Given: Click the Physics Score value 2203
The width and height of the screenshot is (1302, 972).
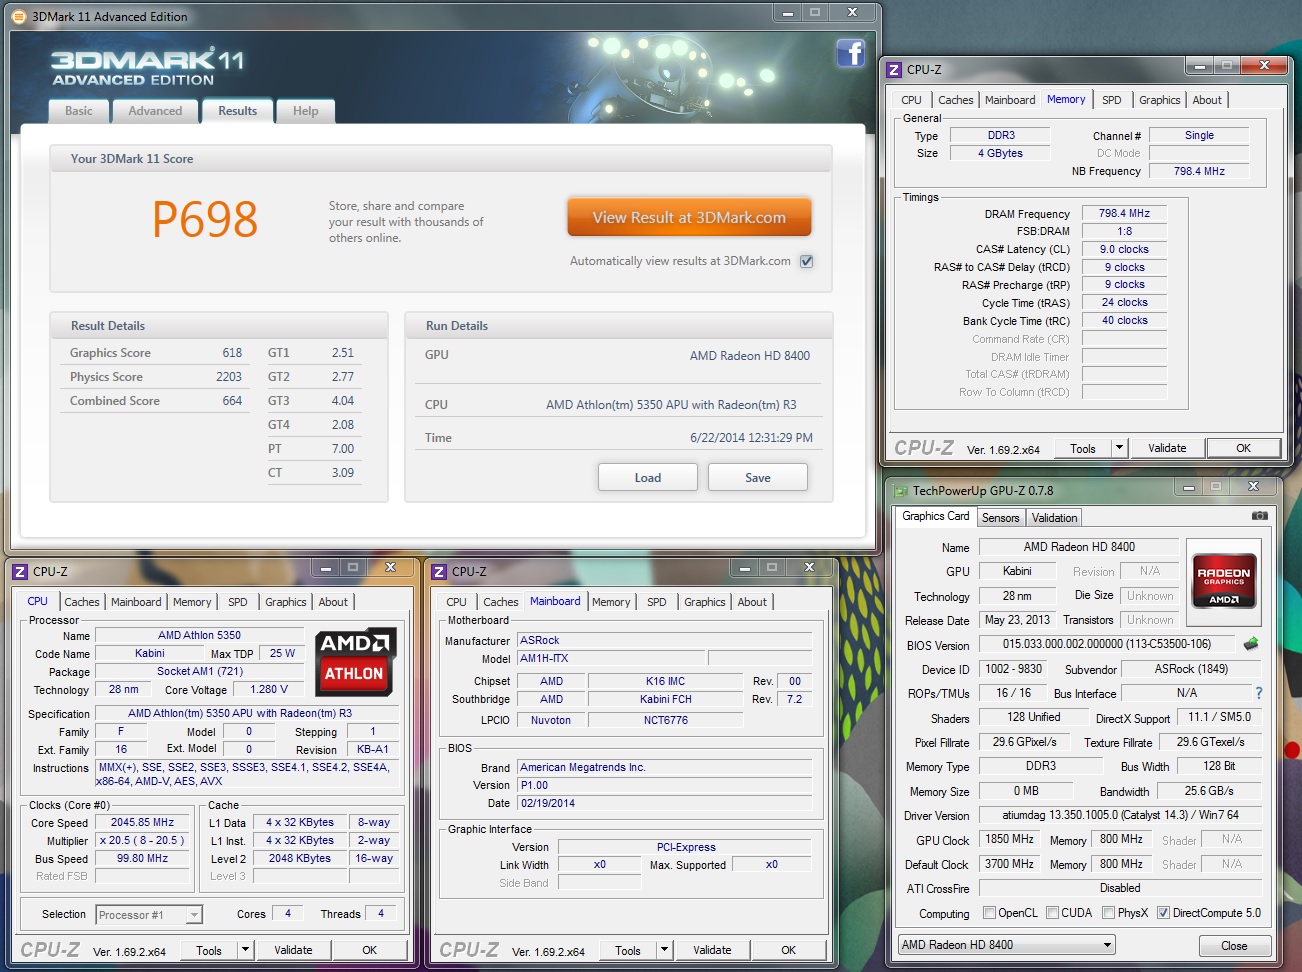Looking at the screenshot, I should [229, 377].
